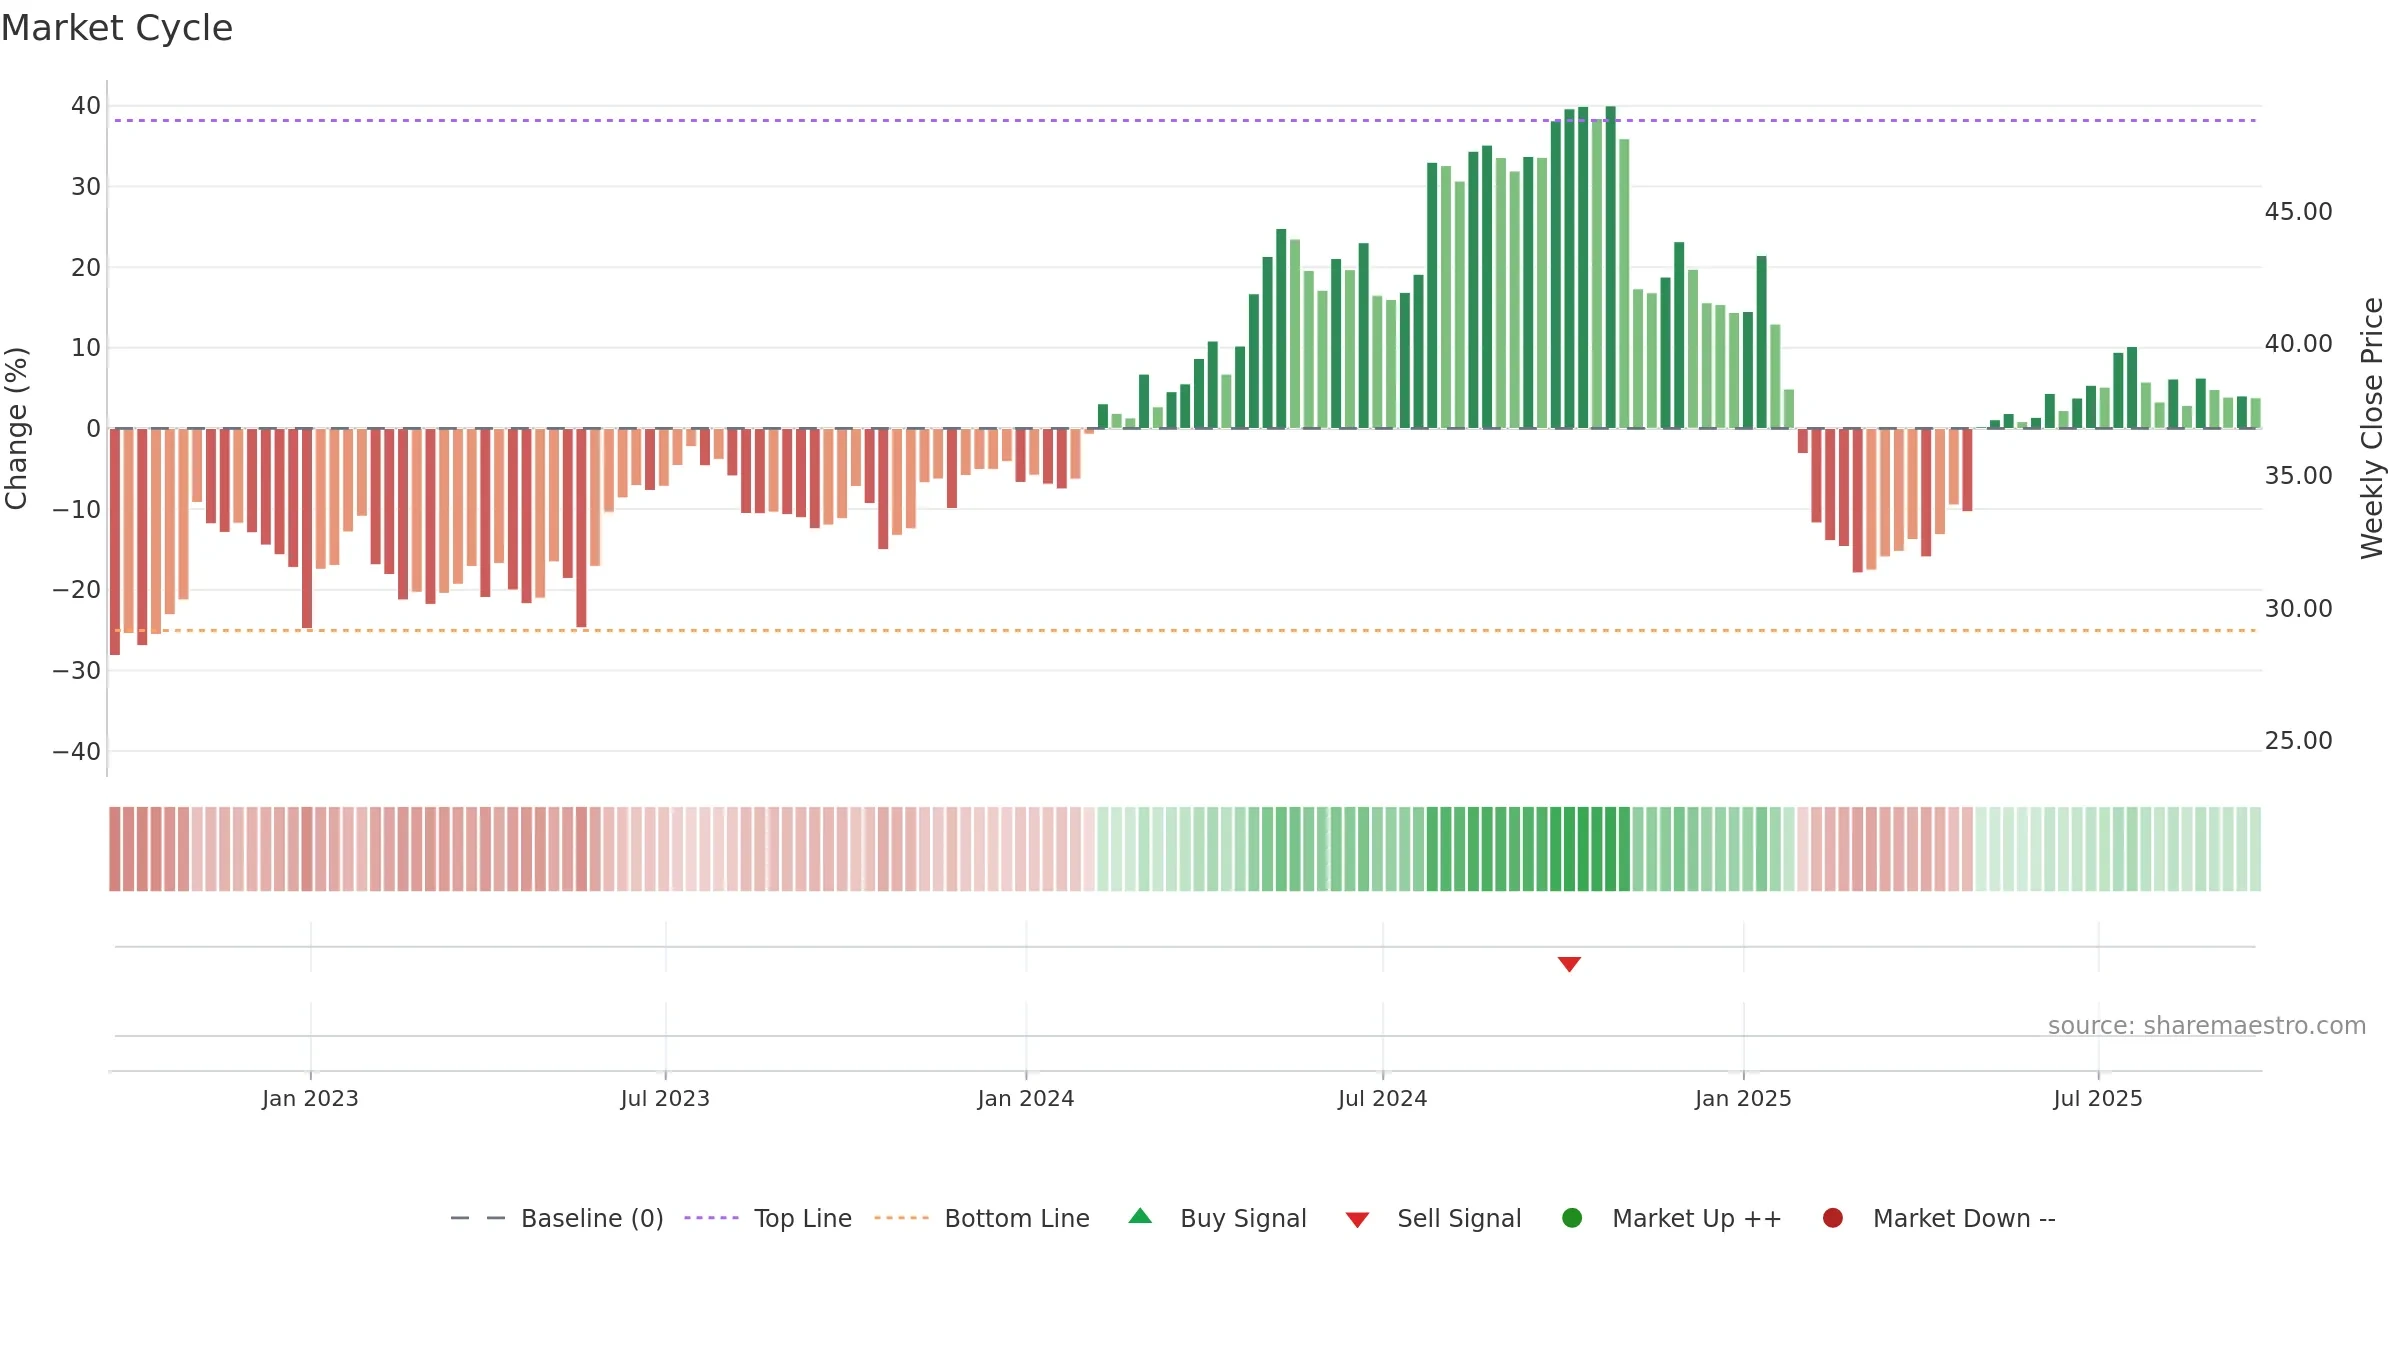Click the Buy Signal legend label

1243,1218
